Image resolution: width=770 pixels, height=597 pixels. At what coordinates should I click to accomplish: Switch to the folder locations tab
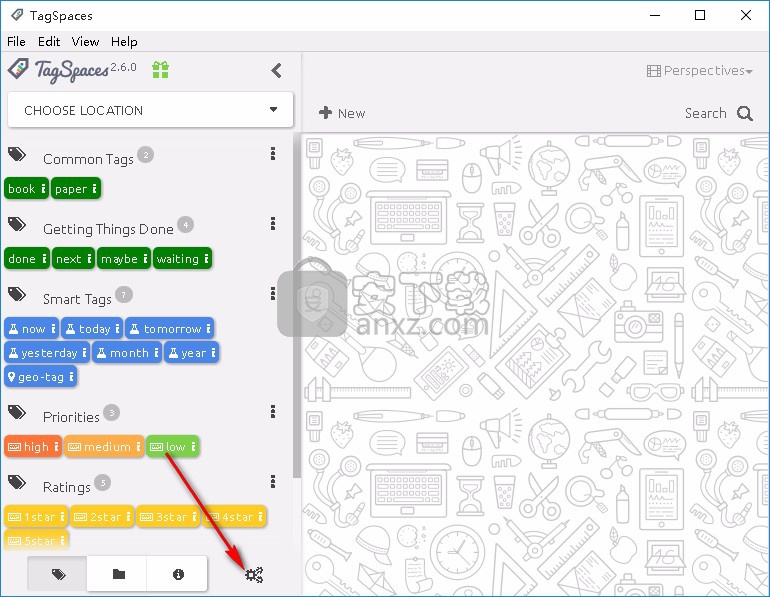point(118,573)
